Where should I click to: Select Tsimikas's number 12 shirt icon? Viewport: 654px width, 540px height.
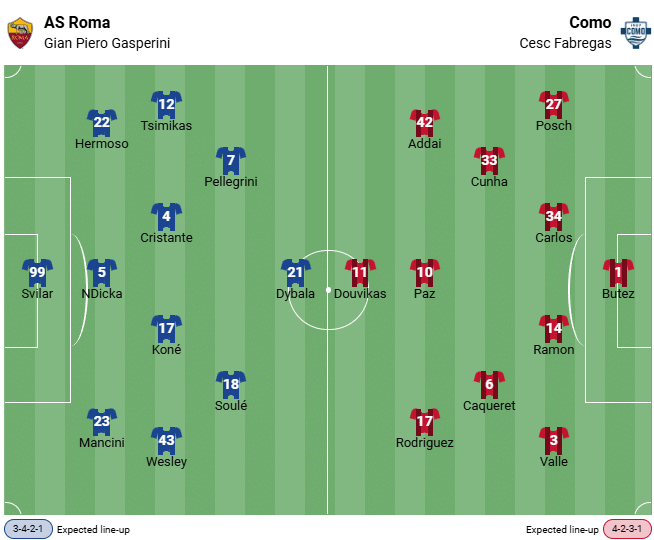[x=166, y=104]
